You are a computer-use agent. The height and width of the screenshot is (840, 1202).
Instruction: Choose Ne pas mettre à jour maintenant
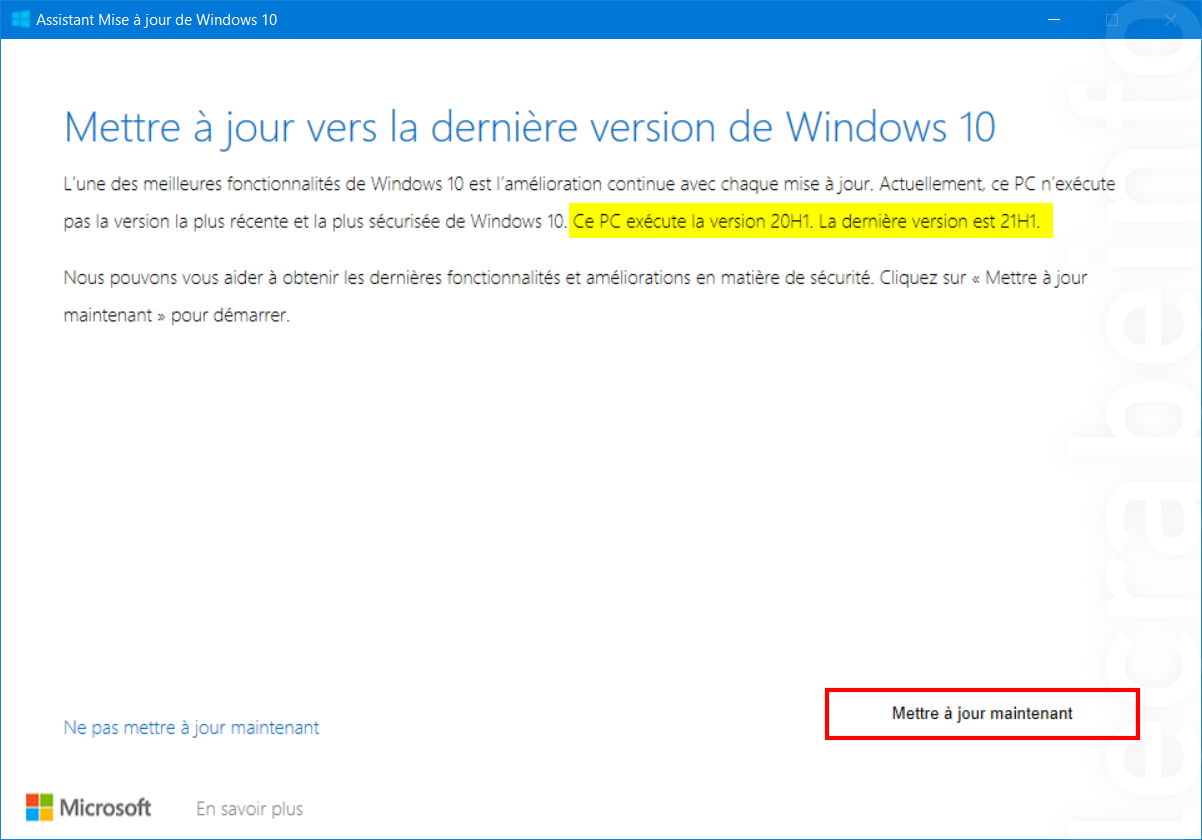[x=191, y=727]
